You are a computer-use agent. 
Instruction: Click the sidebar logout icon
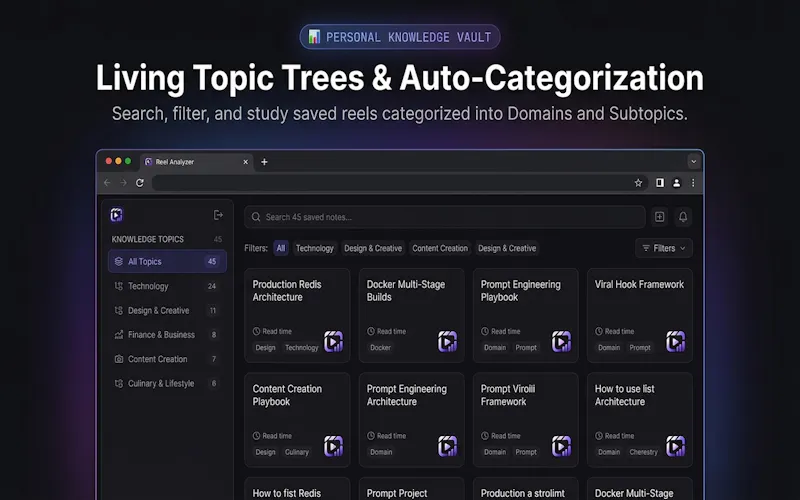click(218, 215)
